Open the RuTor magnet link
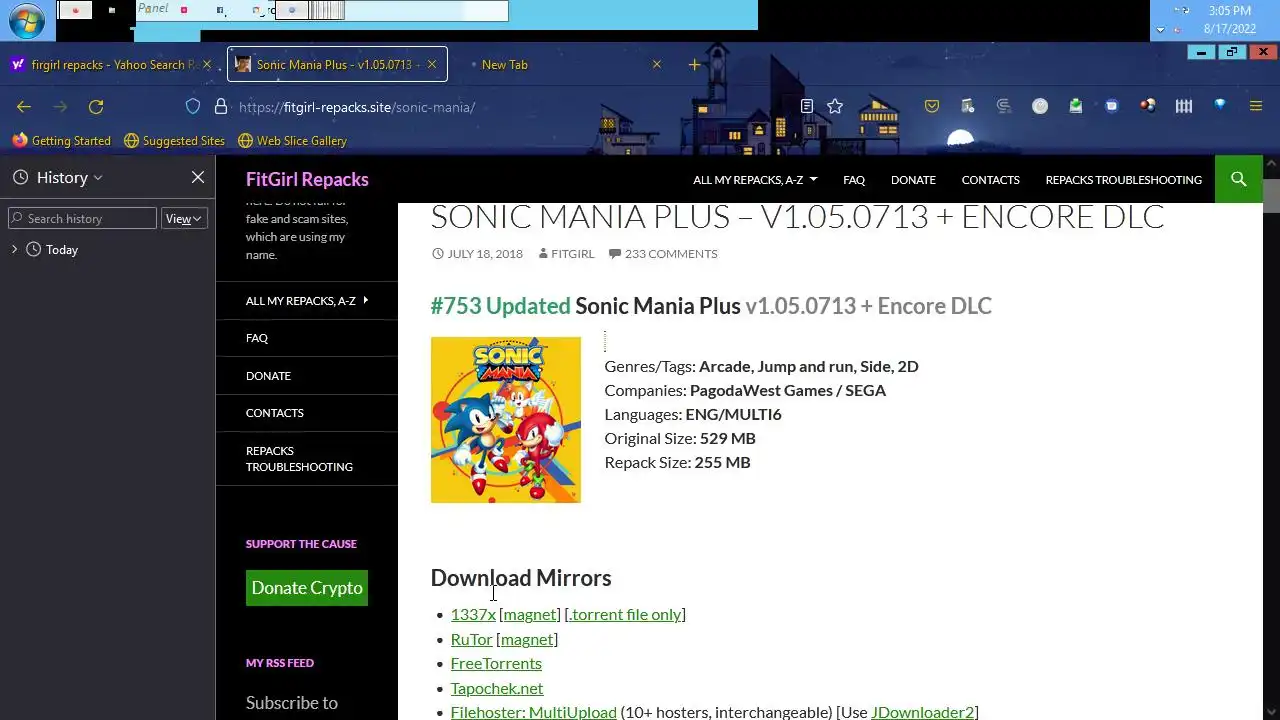This screenshot has width=1280, height=720. (x=527, y=639)
